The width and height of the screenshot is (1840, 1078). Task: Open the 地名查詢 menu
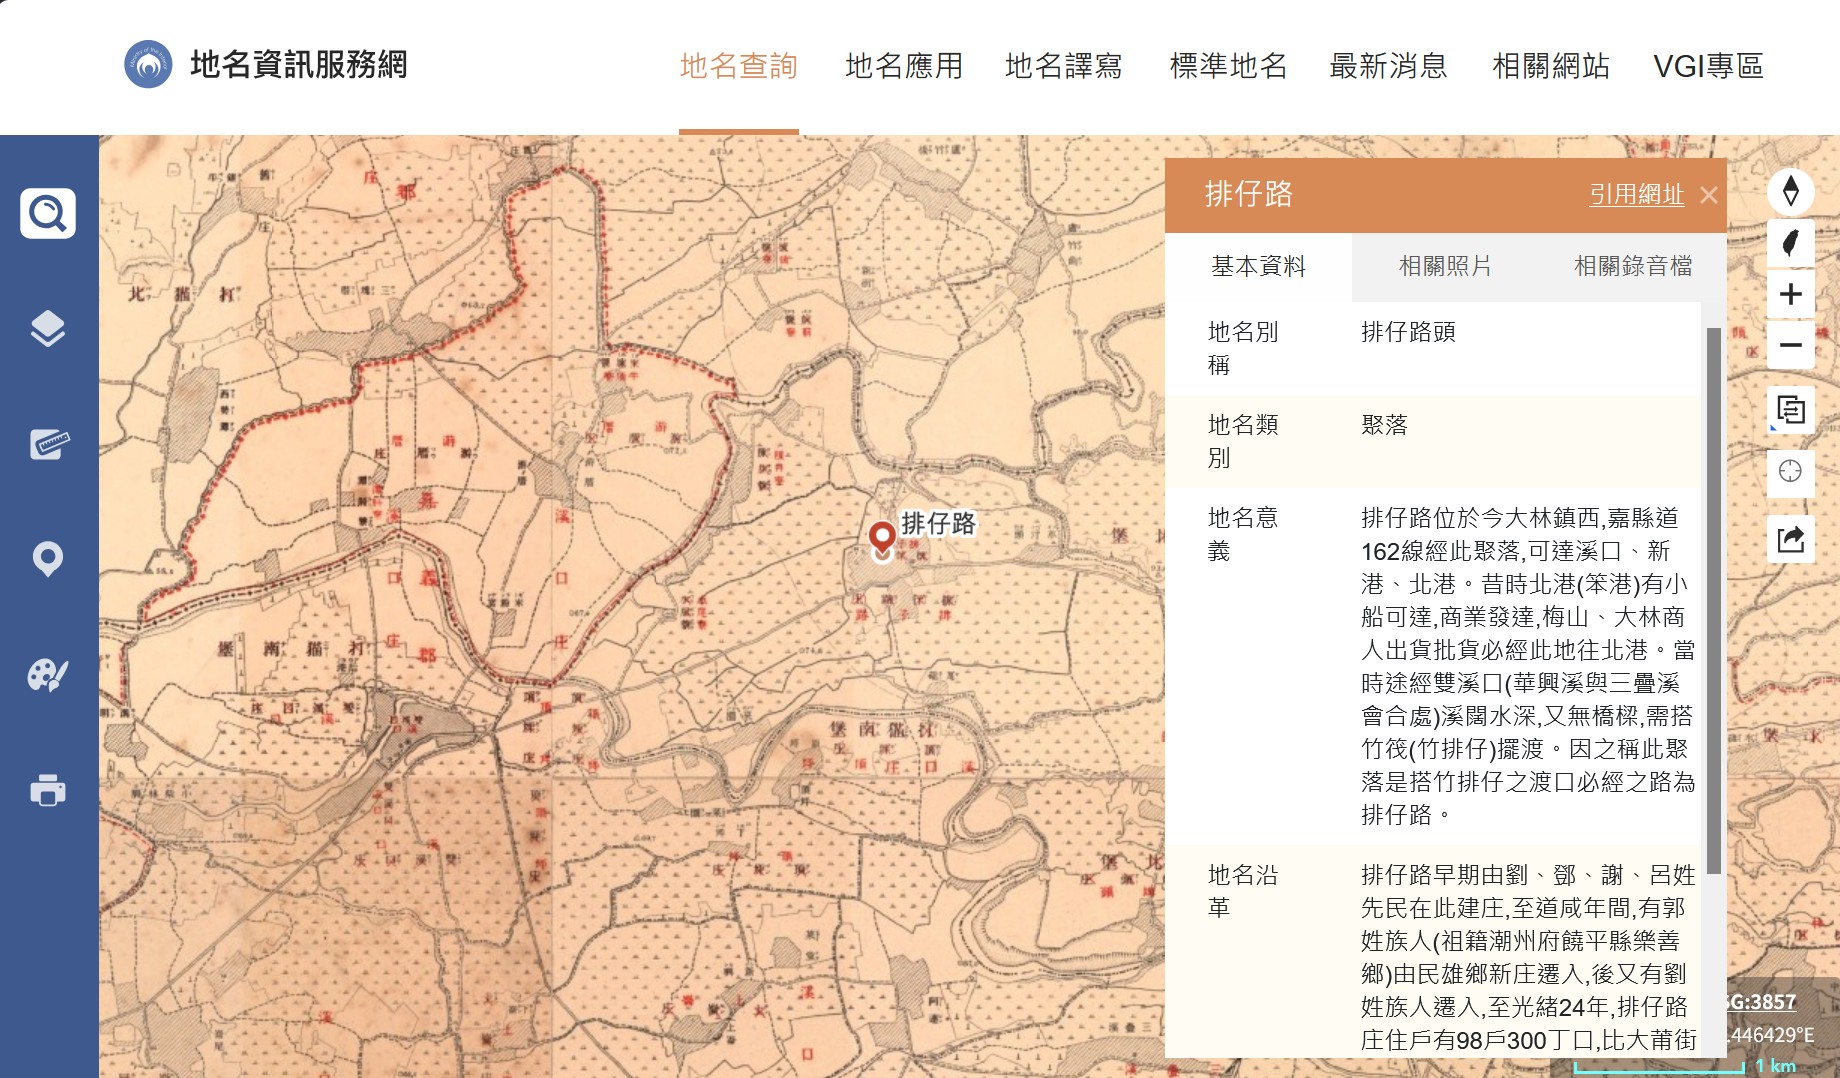point(739,66)
